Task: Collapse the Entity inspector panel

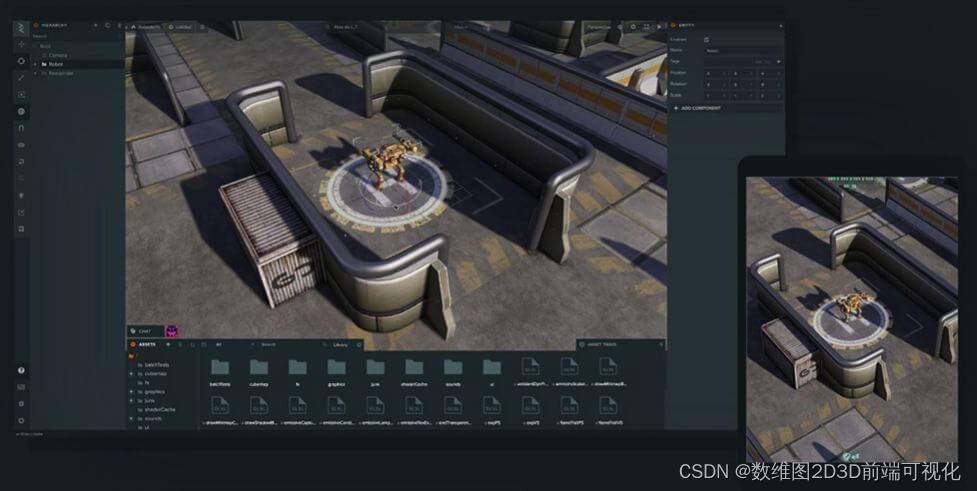Action: pyautogui.click(x=781, y=26)
